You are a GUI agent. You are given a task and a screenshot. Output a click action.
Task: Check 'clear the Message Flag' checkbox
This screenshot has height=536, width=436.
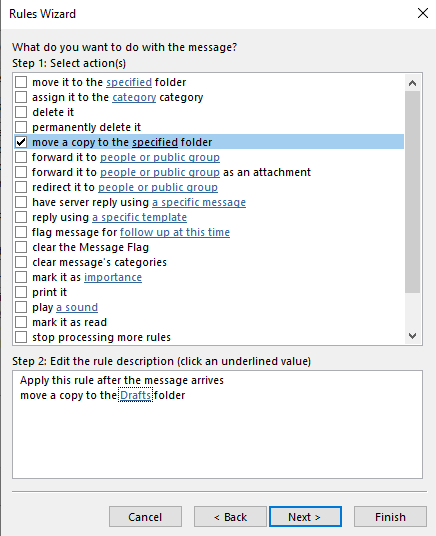(x=21, y=247)
